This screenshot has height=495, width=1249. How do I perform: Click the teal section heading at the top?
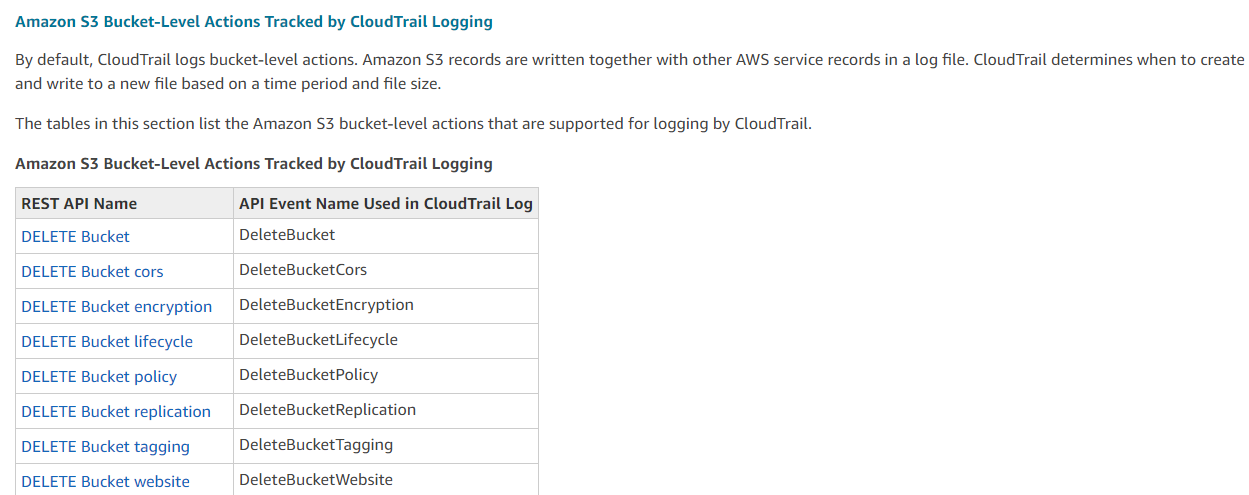253,21
